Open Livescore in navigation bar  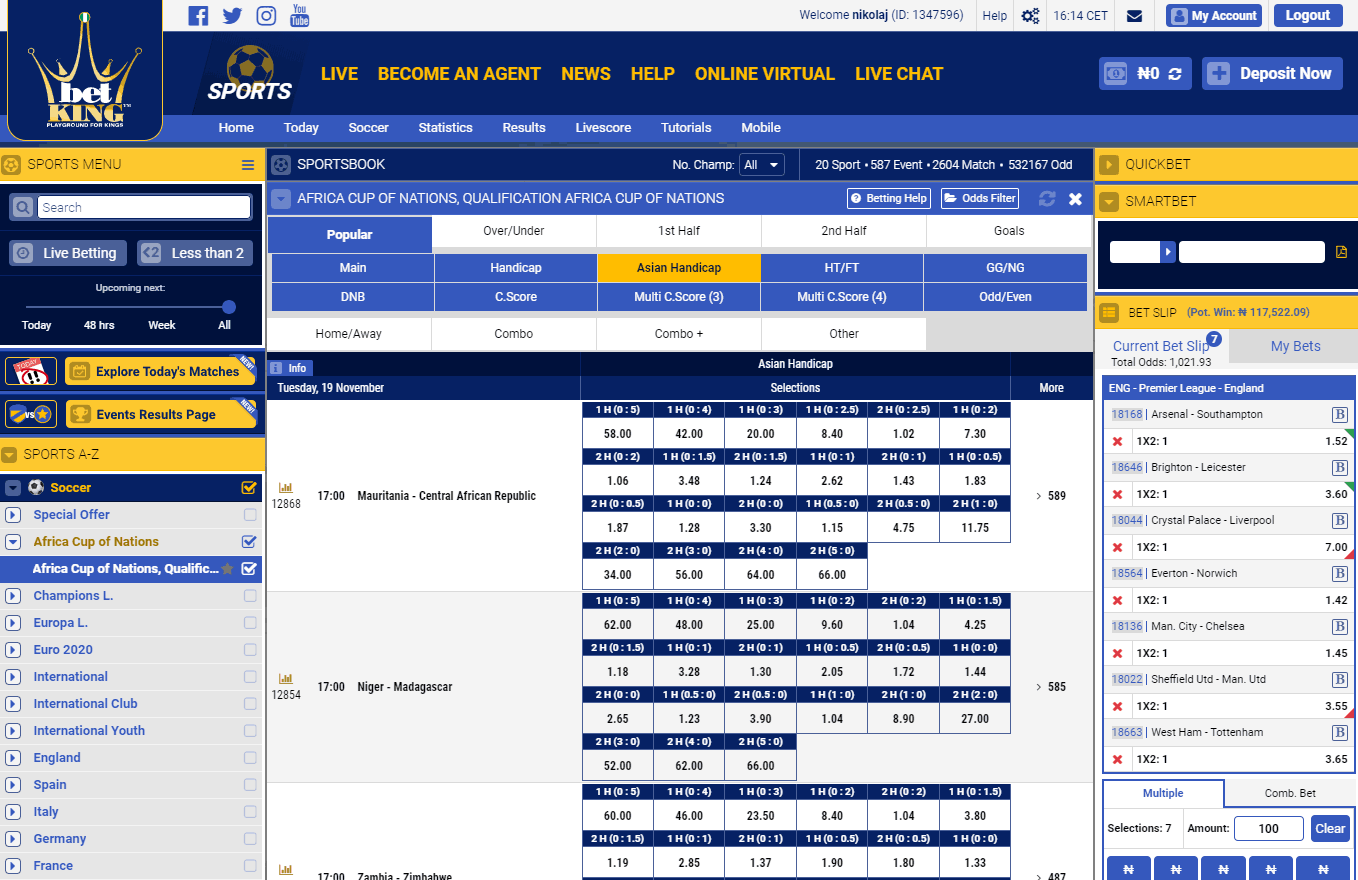(603, 127)
